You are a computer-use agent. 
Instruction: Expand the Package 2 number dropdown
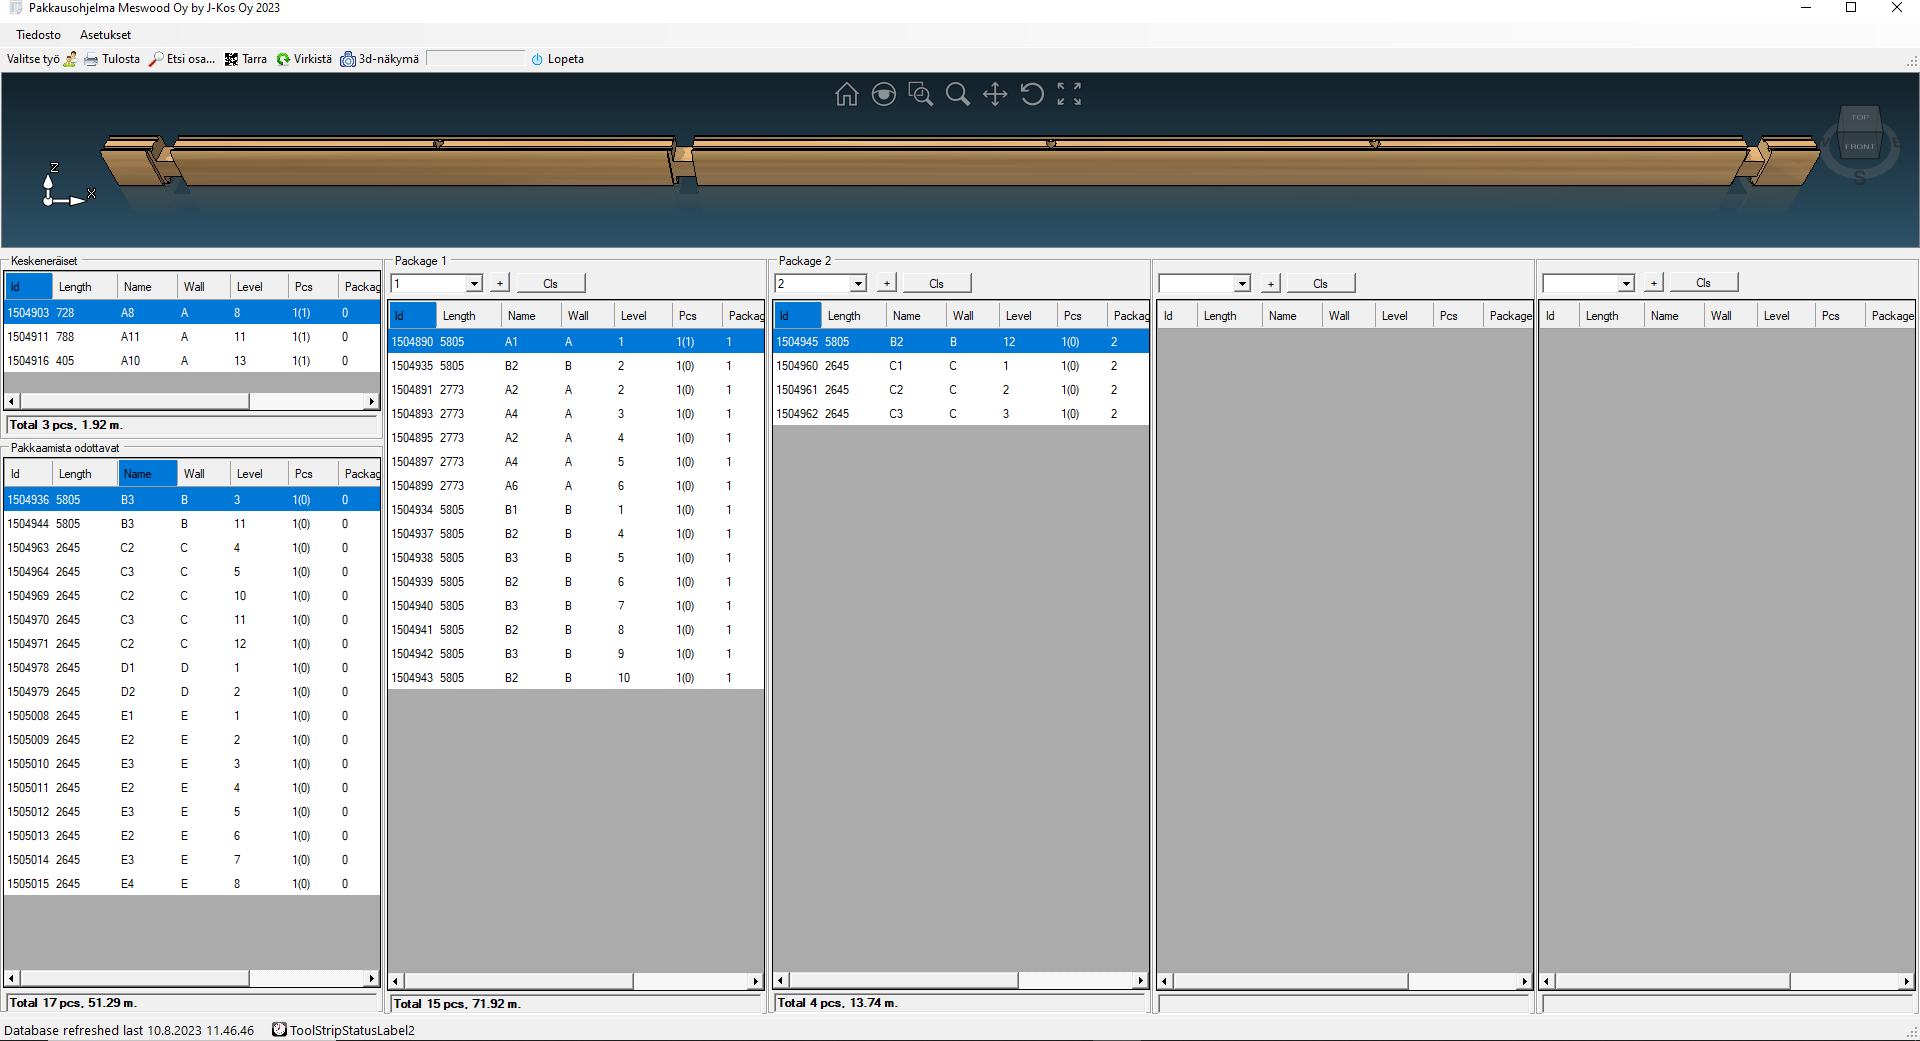tap(858, 284)
